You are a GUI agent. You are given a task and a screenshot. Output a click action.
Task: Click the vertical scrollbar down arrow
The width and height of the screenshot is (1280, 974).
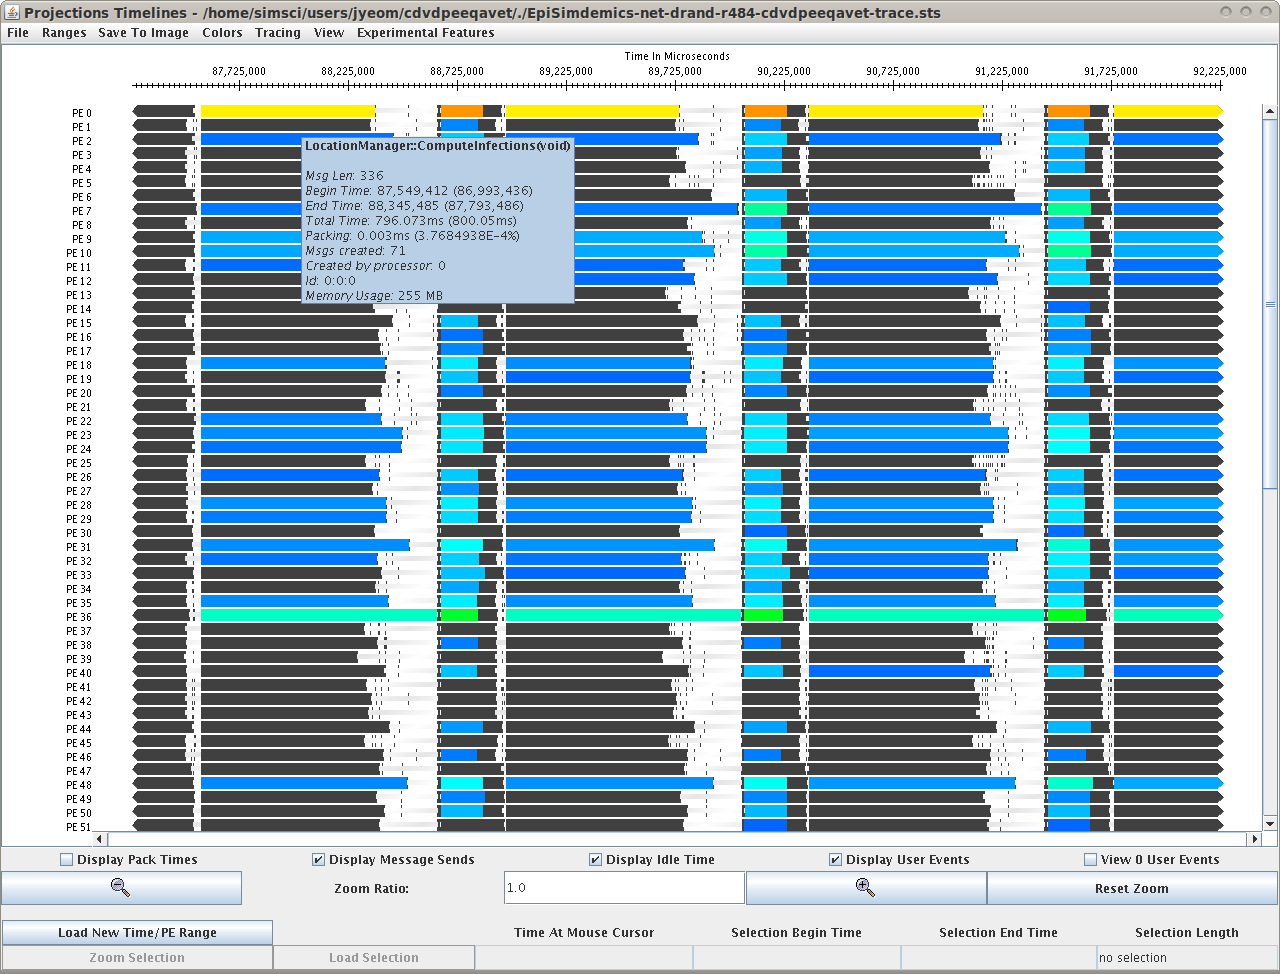point(1270,824)
